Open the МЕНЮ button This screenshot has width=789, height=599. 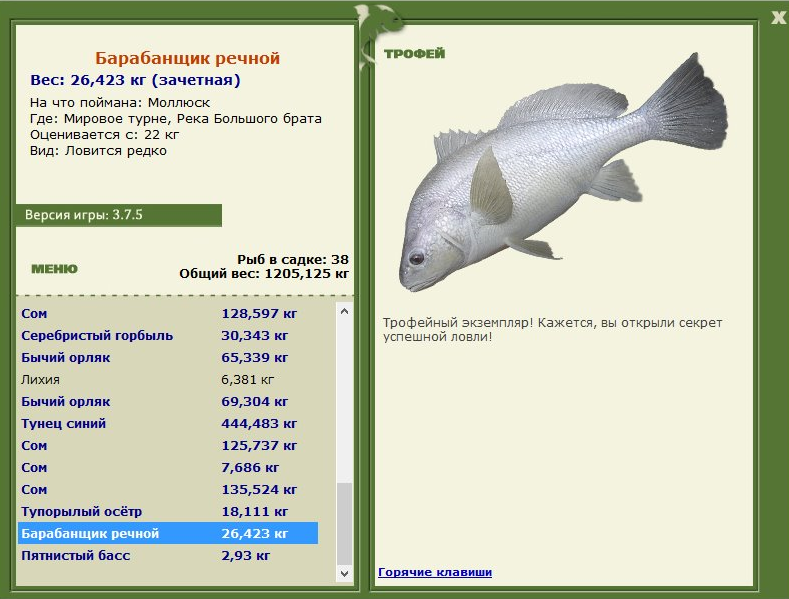(54, 269)
